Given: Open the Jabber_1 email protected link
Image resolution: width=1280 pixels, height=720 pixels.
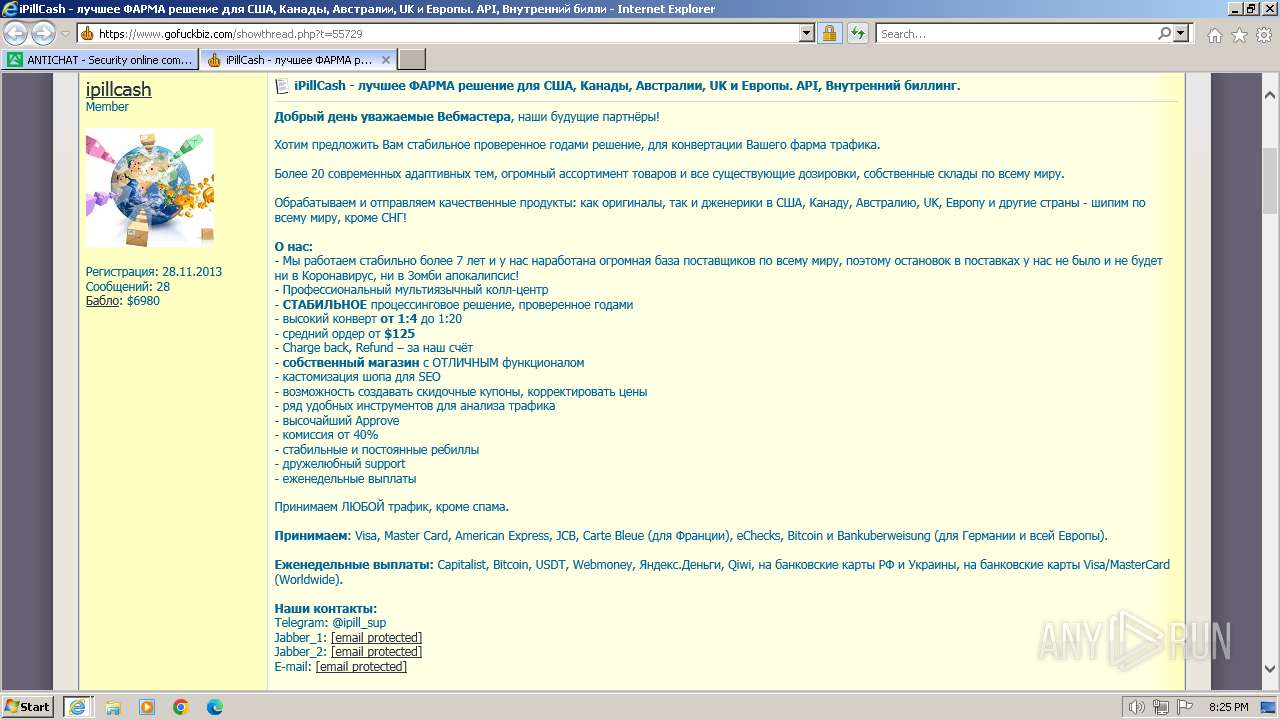Looking at the screenshot, I should [377, 637].
